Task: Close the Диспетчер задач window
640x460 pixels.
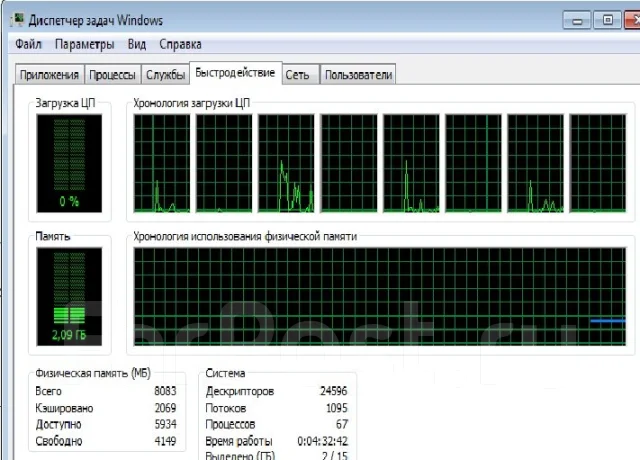Action: pos(633,20)
